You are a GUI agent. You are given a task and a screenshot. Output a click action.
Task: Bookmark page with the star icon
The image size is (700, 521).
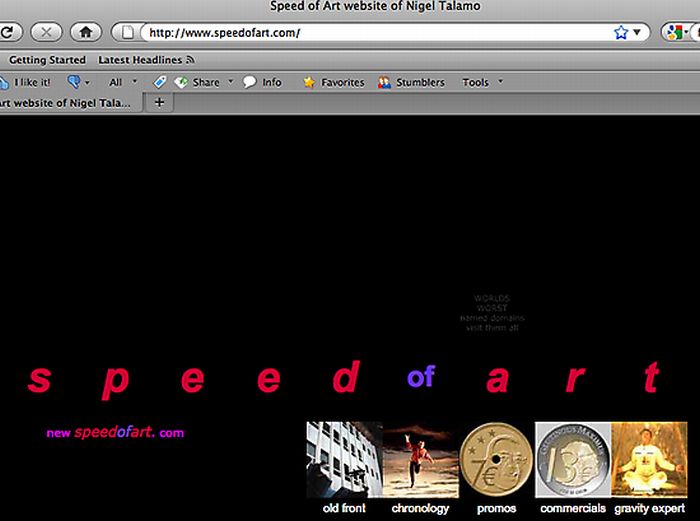coord(621,33)
